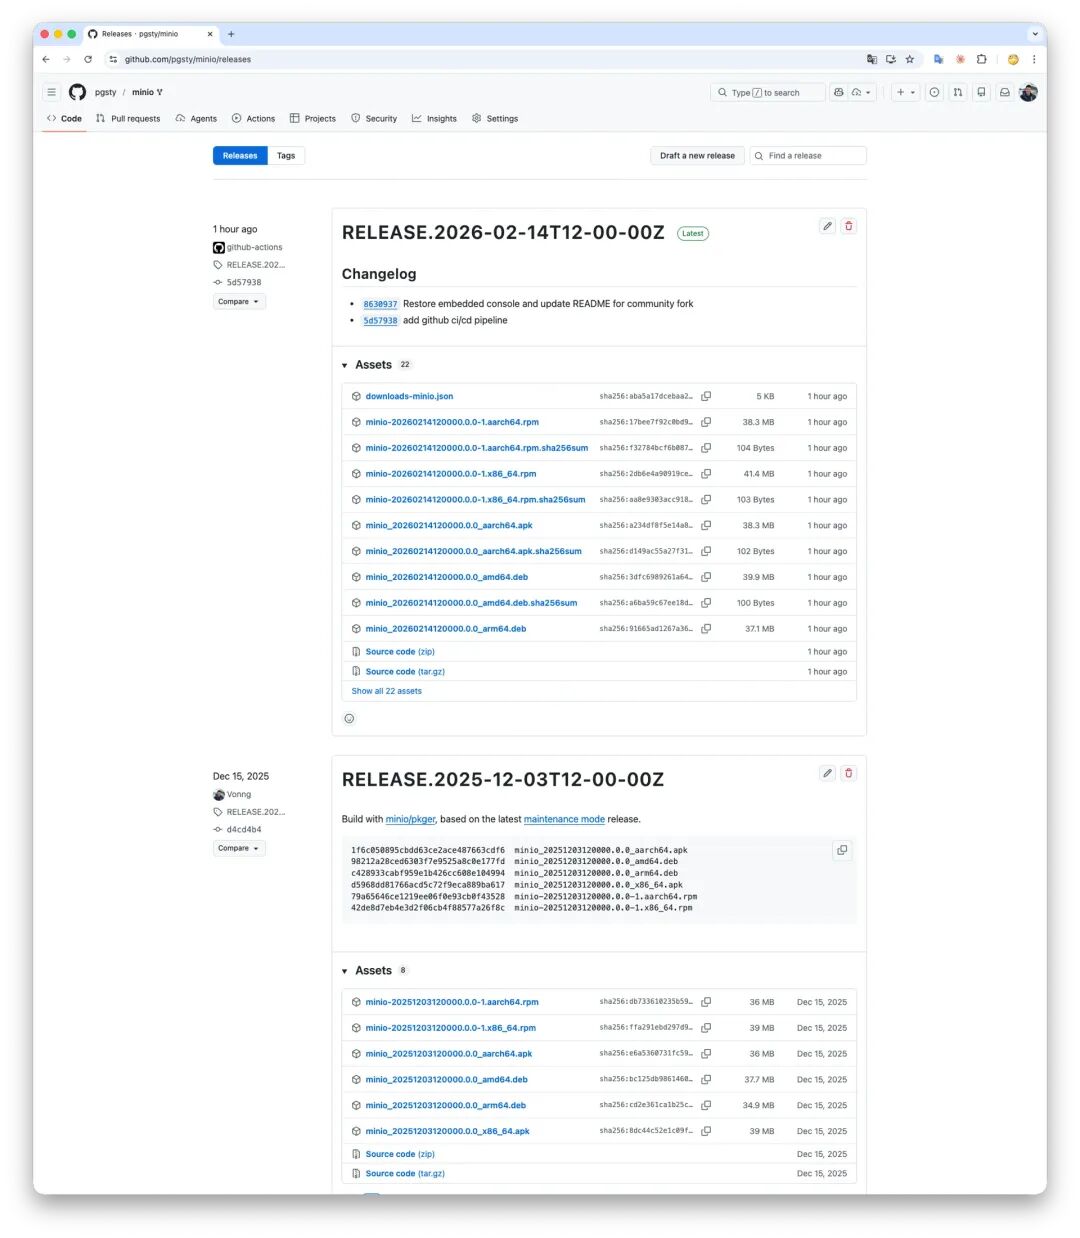Open Copilot chat icon in header
The width and height of the screenshot is (1080, 1238).
coord(838,92)
